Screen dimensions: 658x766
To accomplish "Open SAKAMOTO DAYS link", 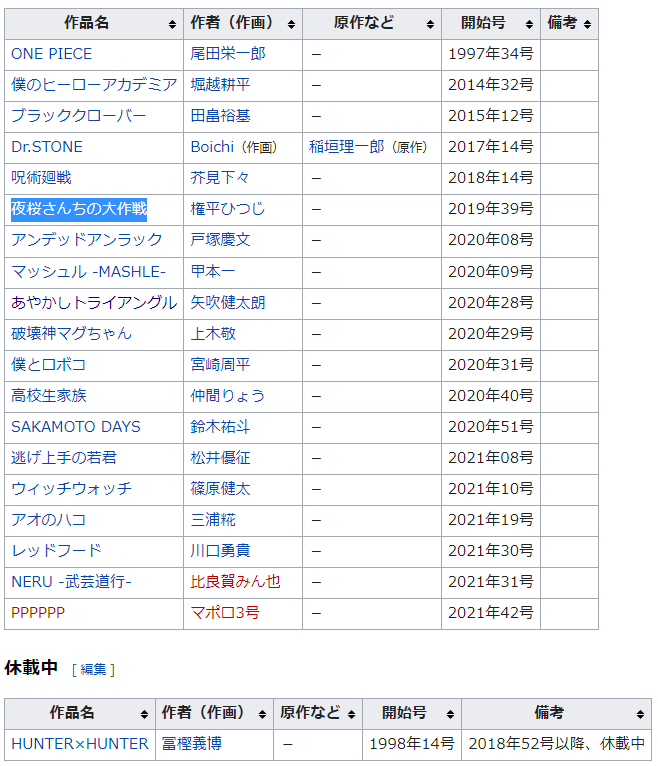I will click(76, 427).
